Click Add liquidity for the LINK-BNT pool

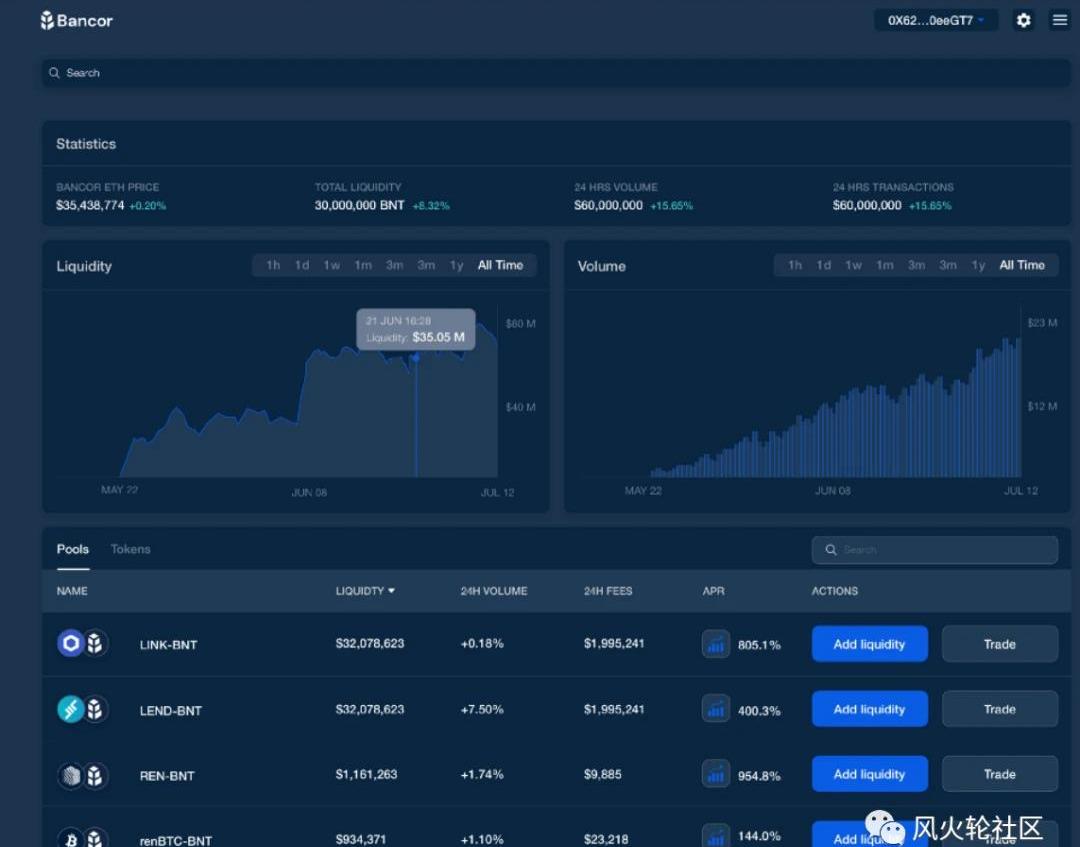(869, 644)
